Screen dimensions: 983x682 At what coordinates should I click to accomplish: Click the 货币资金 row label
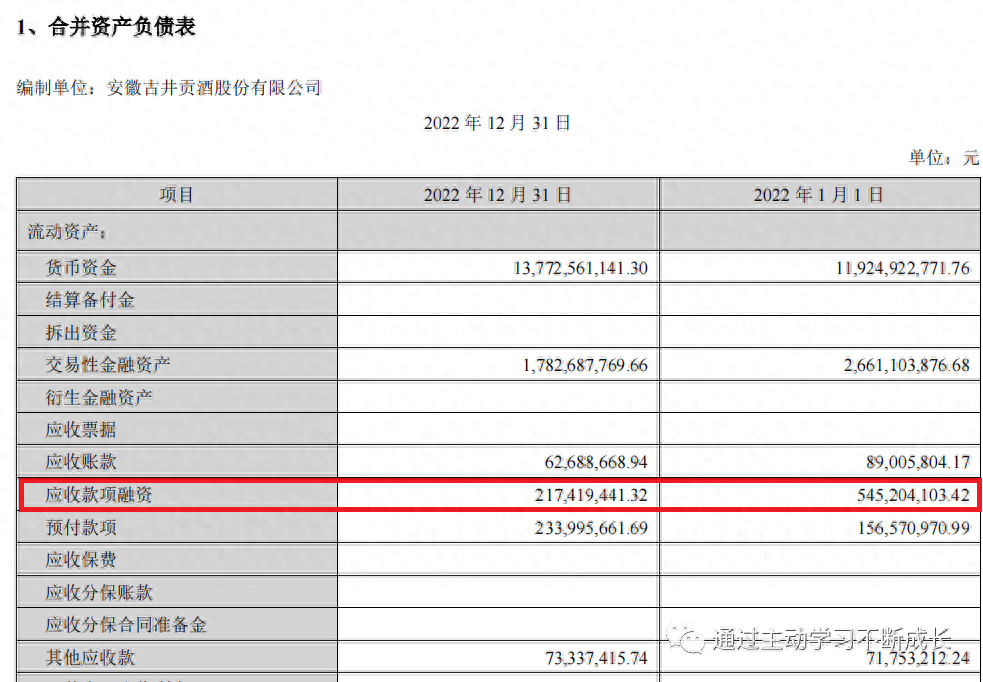pyautogui.click(x=81, y=268)
